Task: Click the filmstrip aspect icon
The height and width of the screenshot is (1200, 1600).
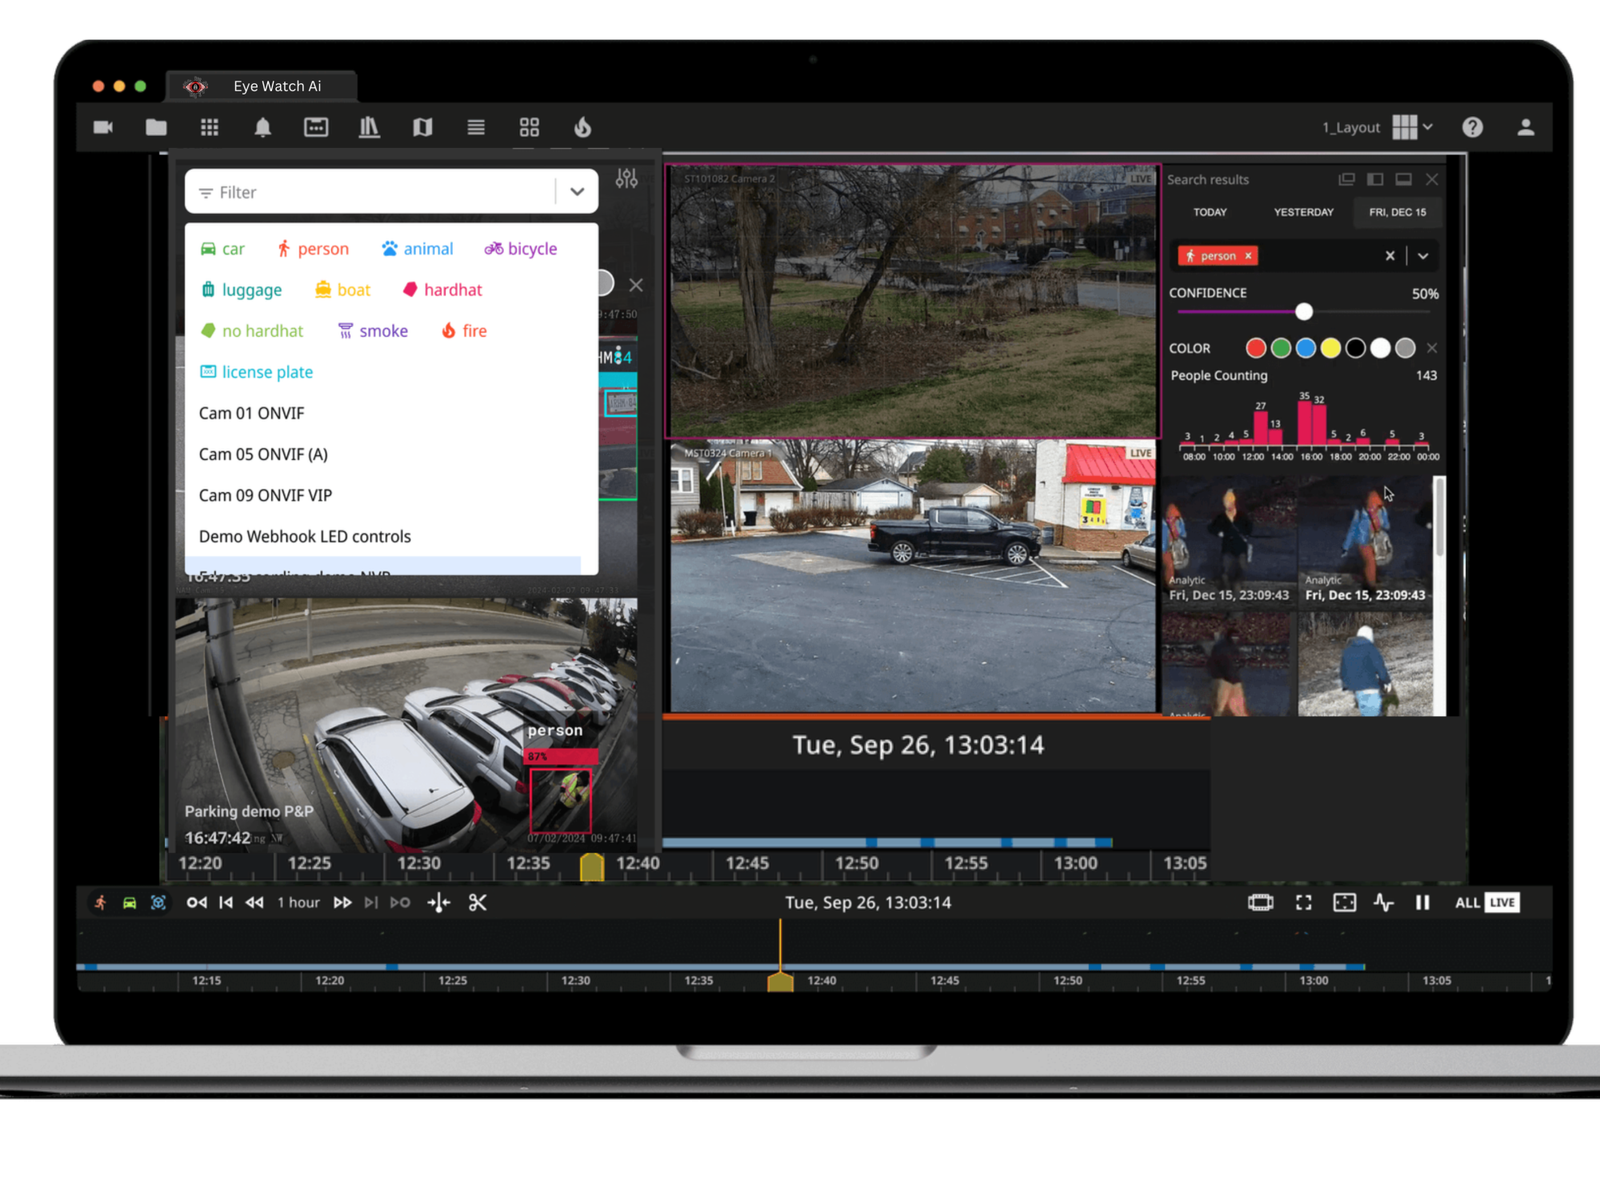Action: 1261,903
